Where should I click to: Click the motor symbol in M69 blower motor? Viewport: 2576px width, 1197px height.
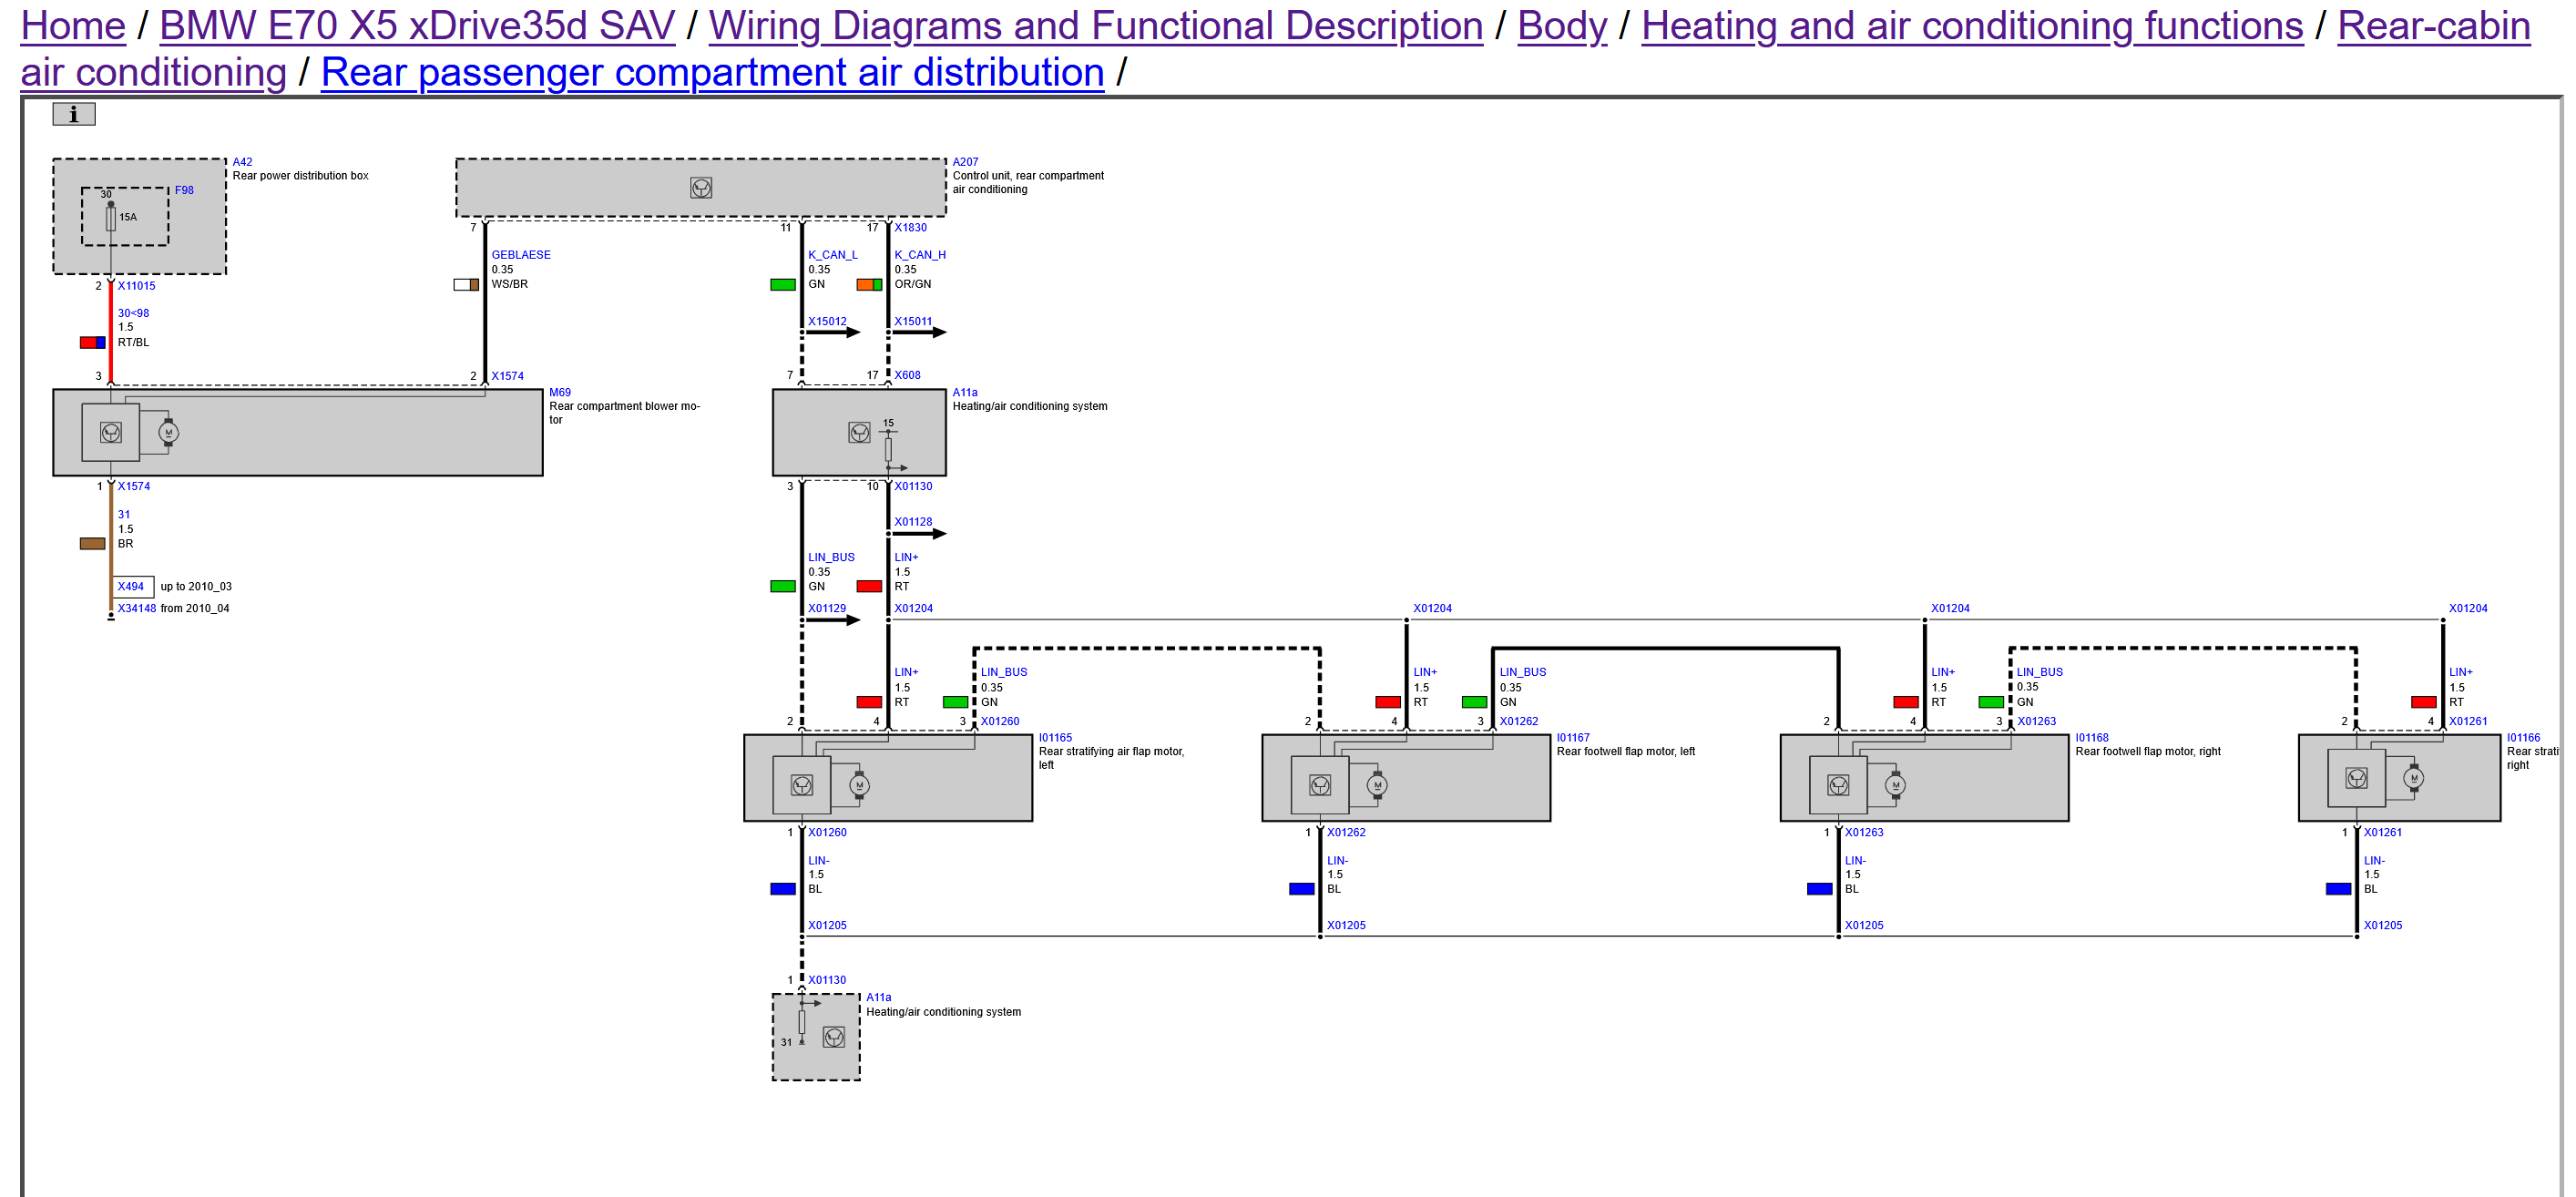tap(168, 432)
